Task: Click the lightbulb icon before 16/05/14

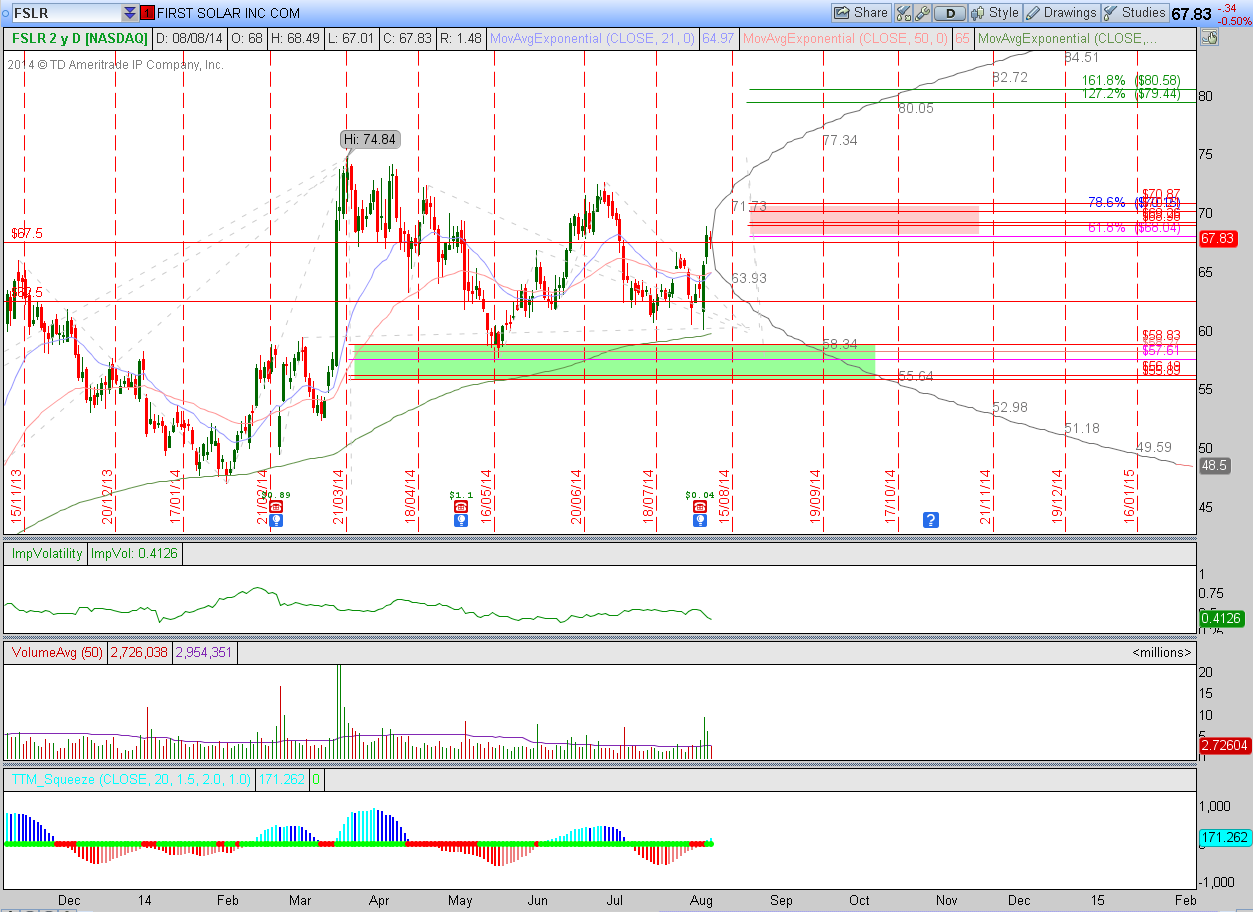Action: coord(460,520)
